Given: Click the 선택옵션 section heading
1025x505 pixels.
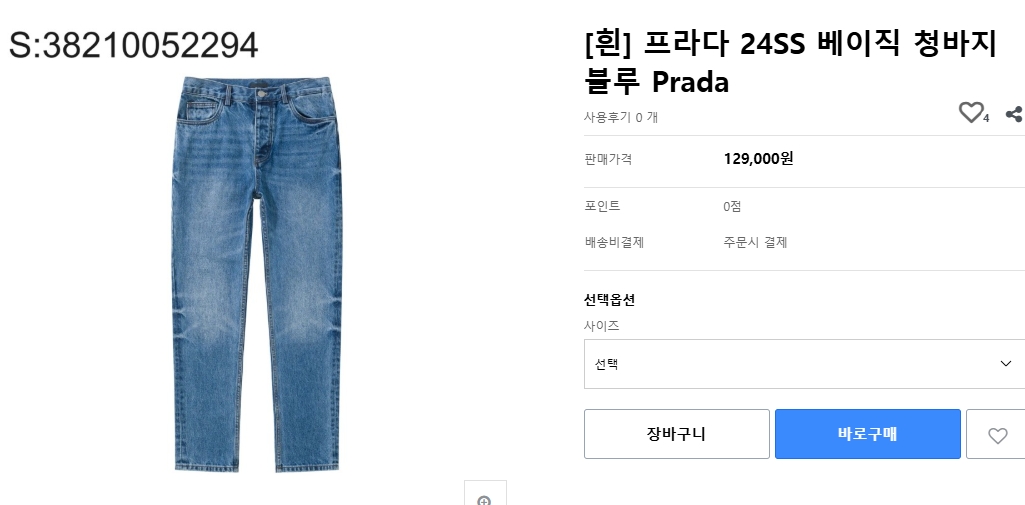Looking at the screenshot, I should coord(609,300).
